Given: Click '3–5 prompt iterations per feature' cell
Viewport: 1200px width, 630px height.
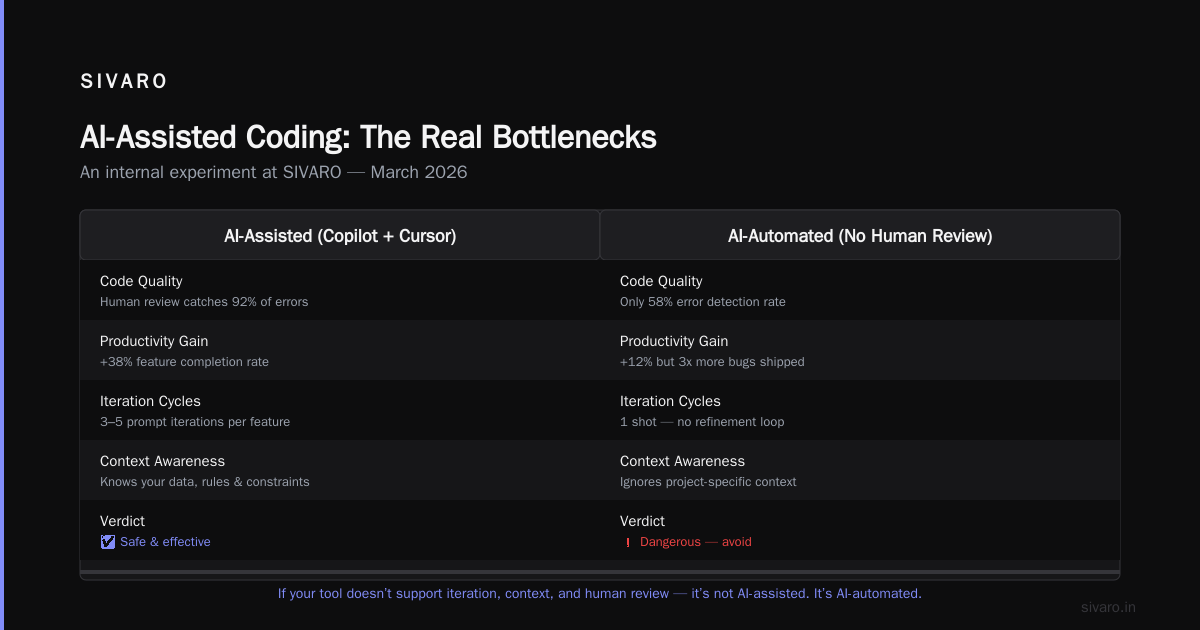Looking at the screenshot, I should 340,410.
